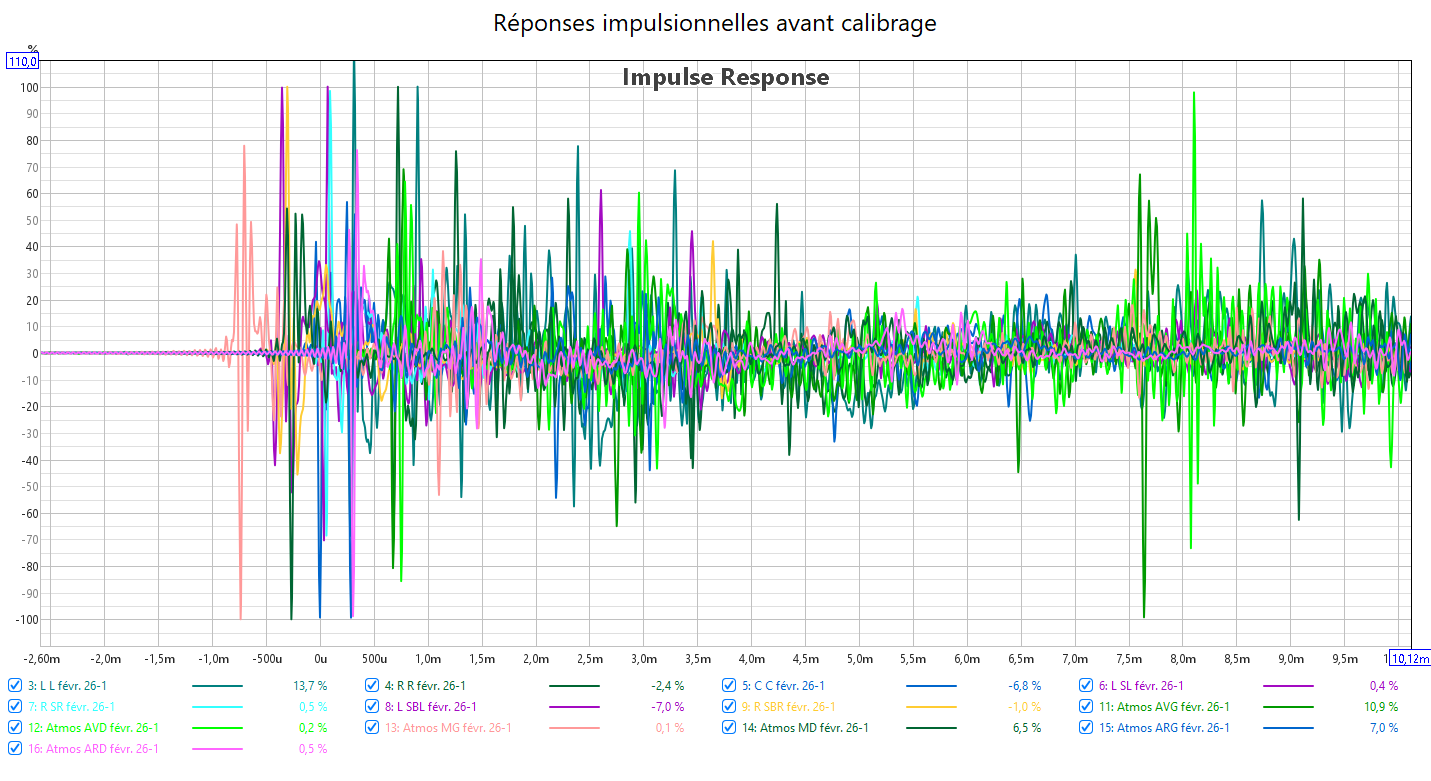Screen dimensions: 1431x781
Task: Click the 110,0 vertical axis limit field
Action: (x=23, y=62)
